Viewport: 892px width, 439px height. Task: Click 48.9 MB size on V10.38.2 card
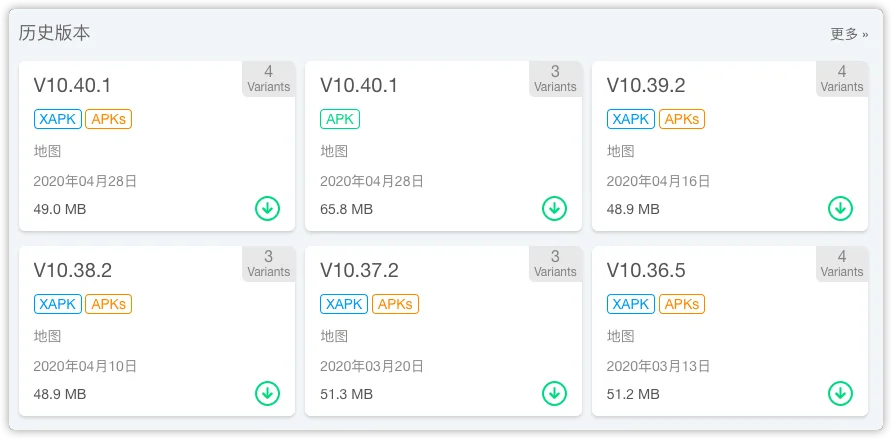60,394
